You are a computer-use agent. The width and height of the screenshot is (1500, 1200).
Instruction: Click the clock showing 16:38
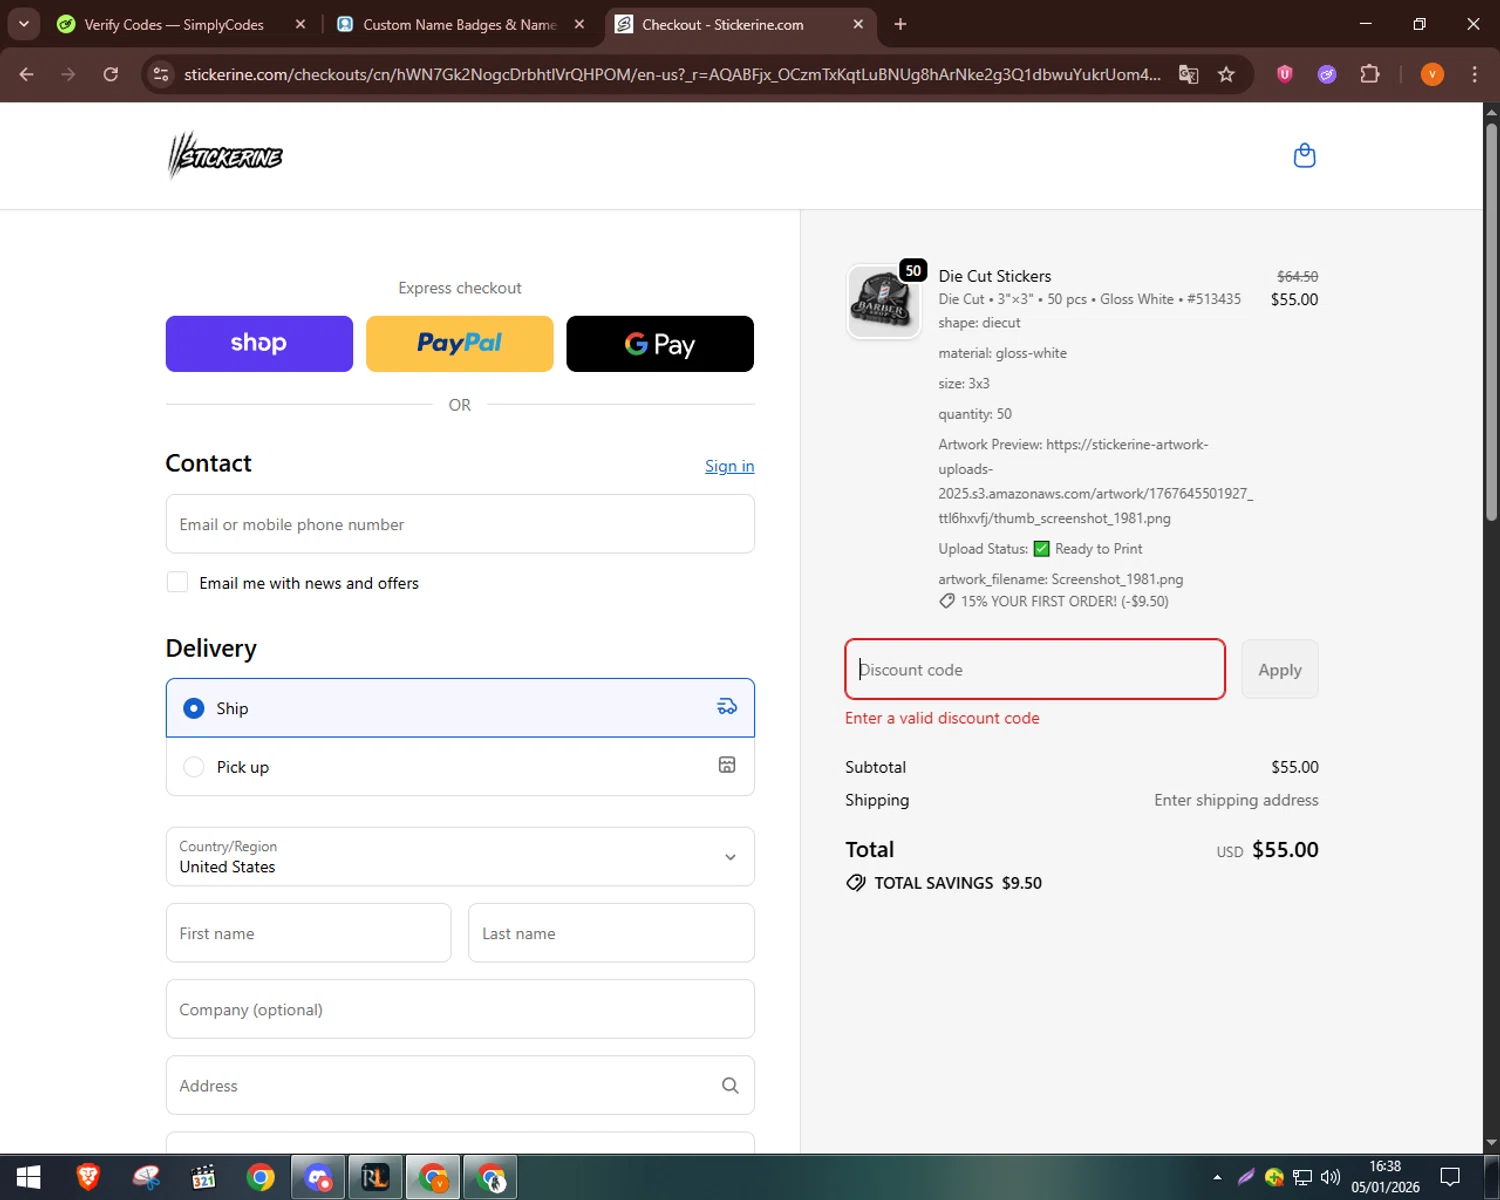point(1385,1166)
